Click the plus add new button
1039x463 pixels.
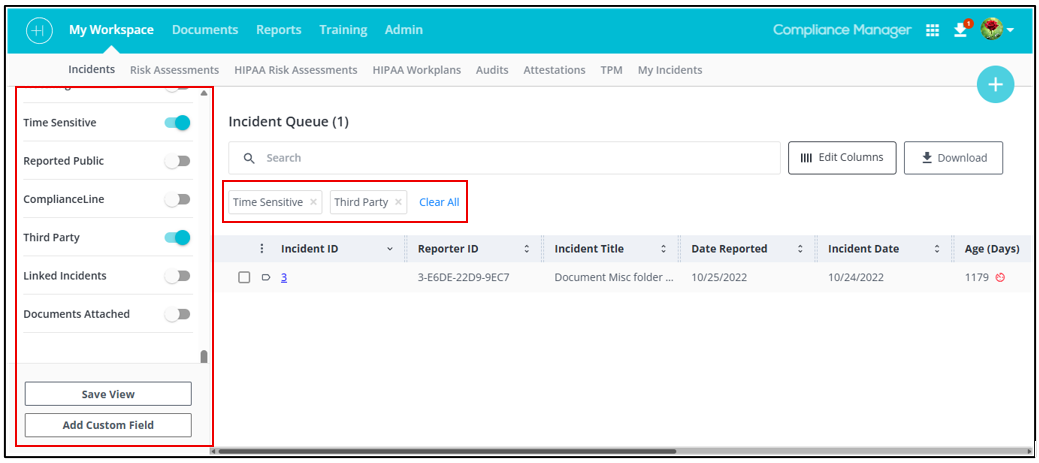point(995,85)
